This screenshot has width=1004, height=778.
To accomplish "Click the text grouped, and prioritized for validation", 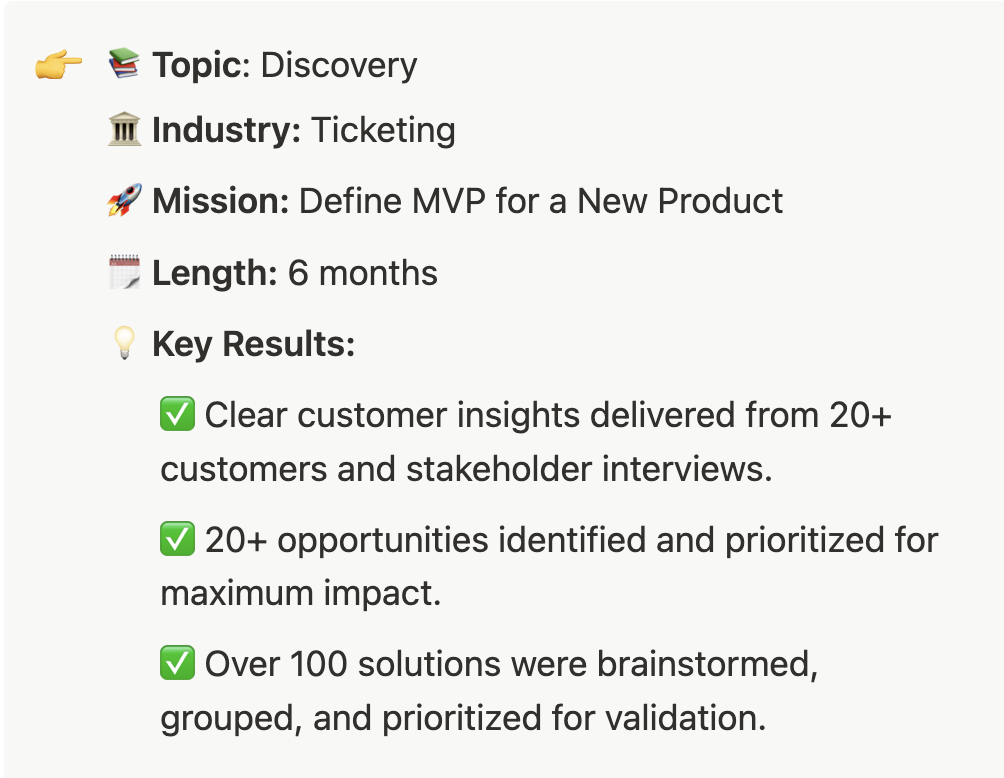I will click(x=464, y=718).
